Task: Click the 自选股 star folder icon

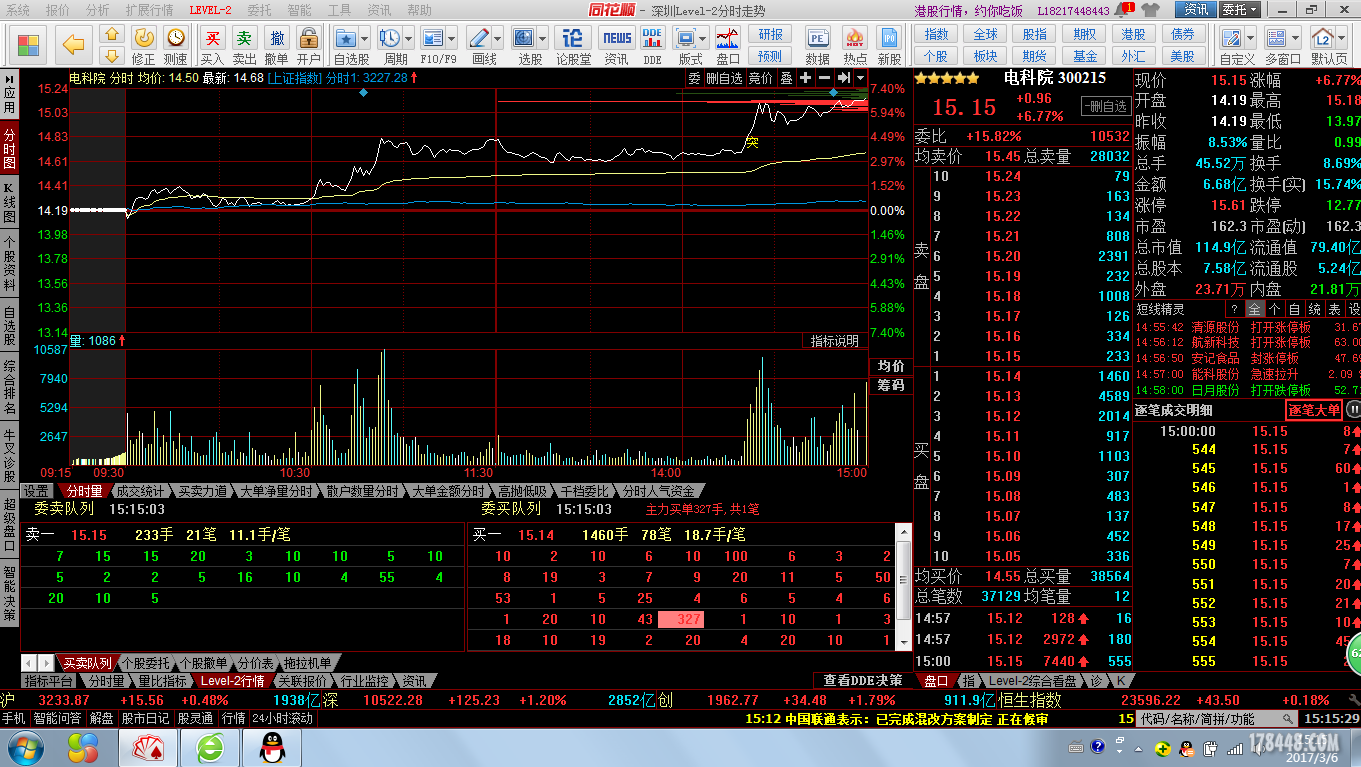Action: [x=346, y=38]
